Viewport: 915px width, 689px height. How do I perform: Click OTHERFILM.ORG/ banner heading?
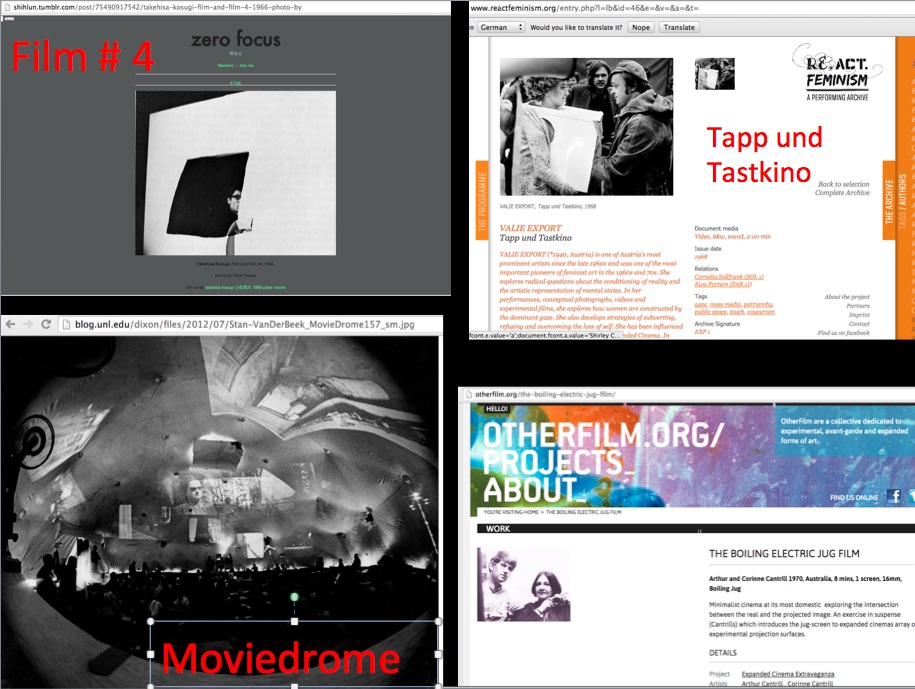coord(603,435)
